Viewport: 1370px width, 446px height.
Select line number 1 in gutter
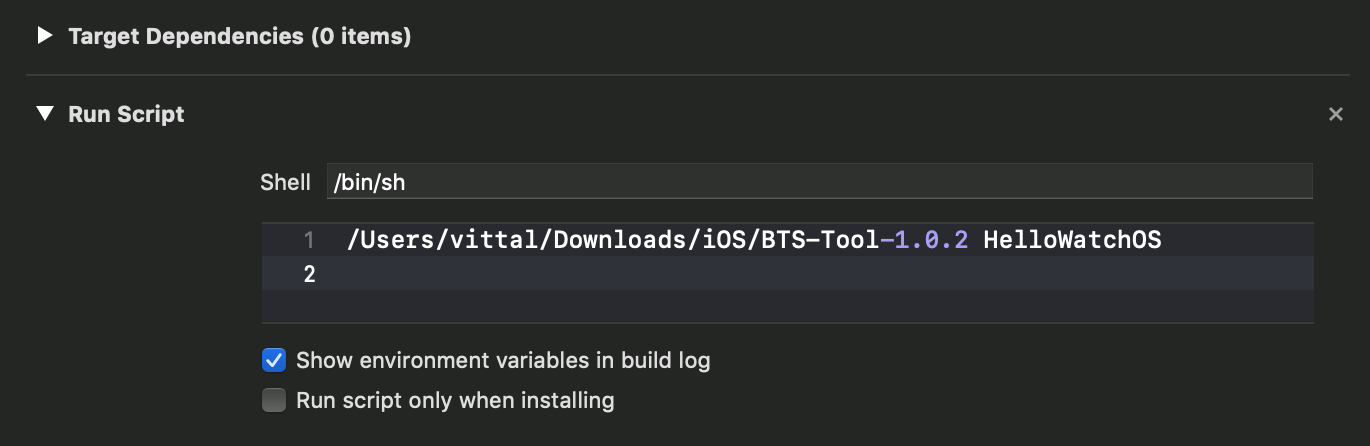[309, 241]
